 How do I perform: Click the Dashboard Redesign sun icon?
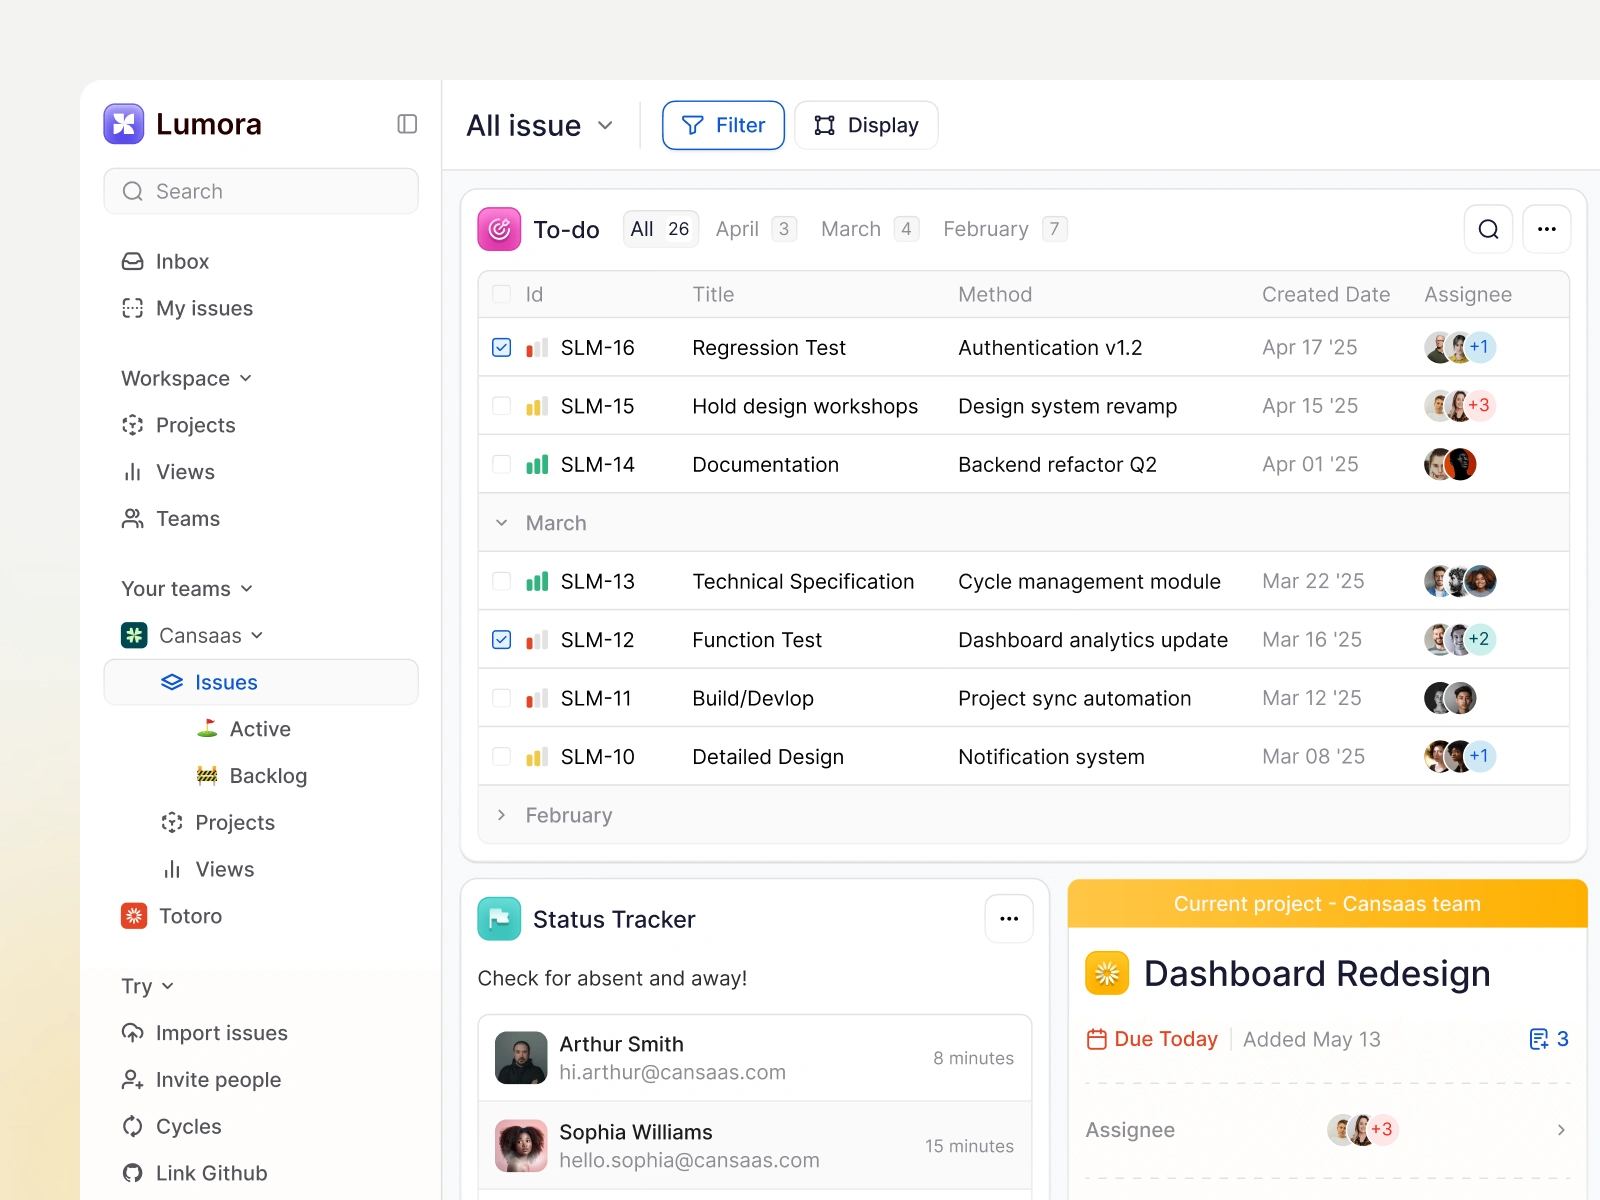click(x=1107, y=973)
